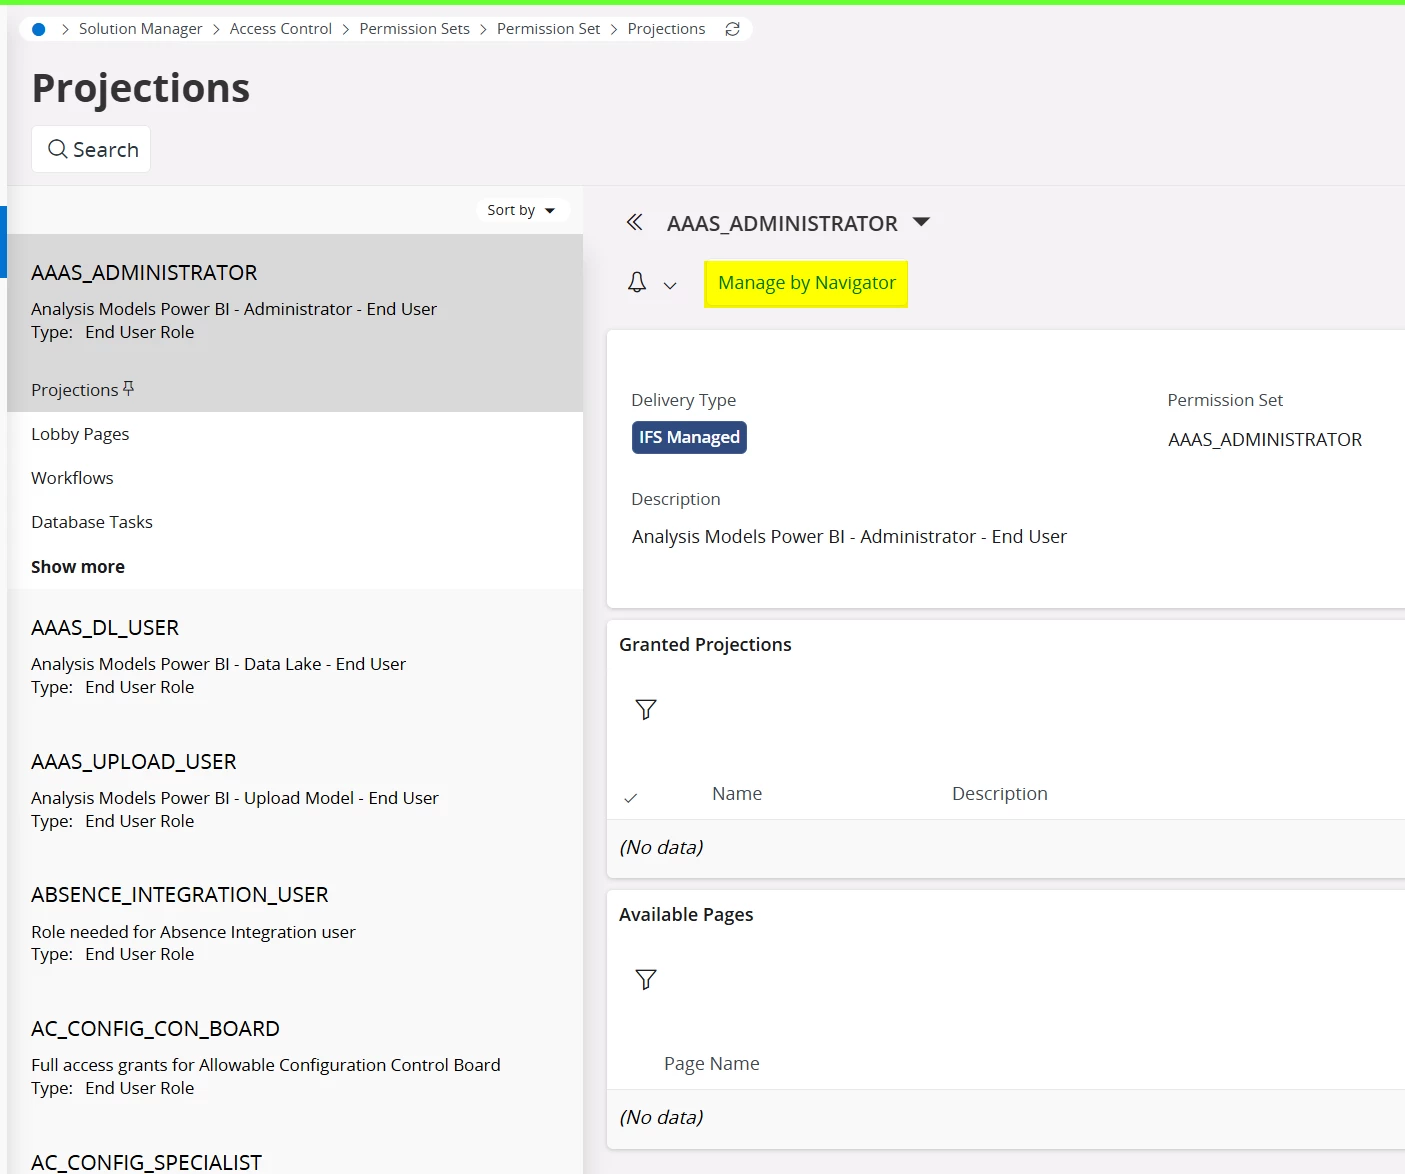The width and height of the screenshot is (1405, 1174).
Task: Collapse the detail panel with the double-chevron icon
Action: [634, 223]
